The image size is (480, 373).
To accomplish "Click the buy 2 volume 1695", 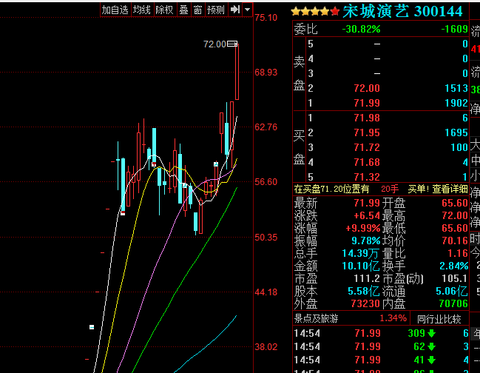I will point(456,133).
